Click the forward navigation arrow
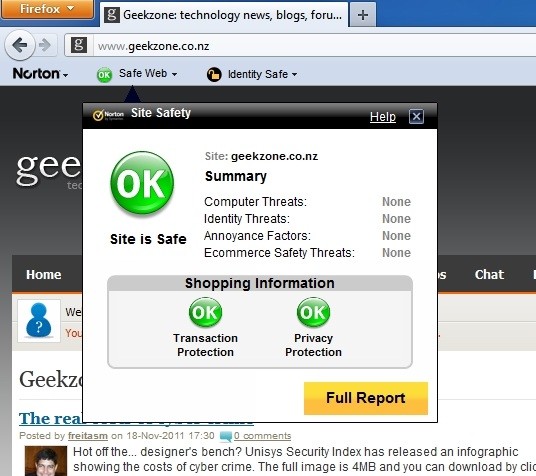Viewport: 536px width, 476px height. click(x=45, y=45)
